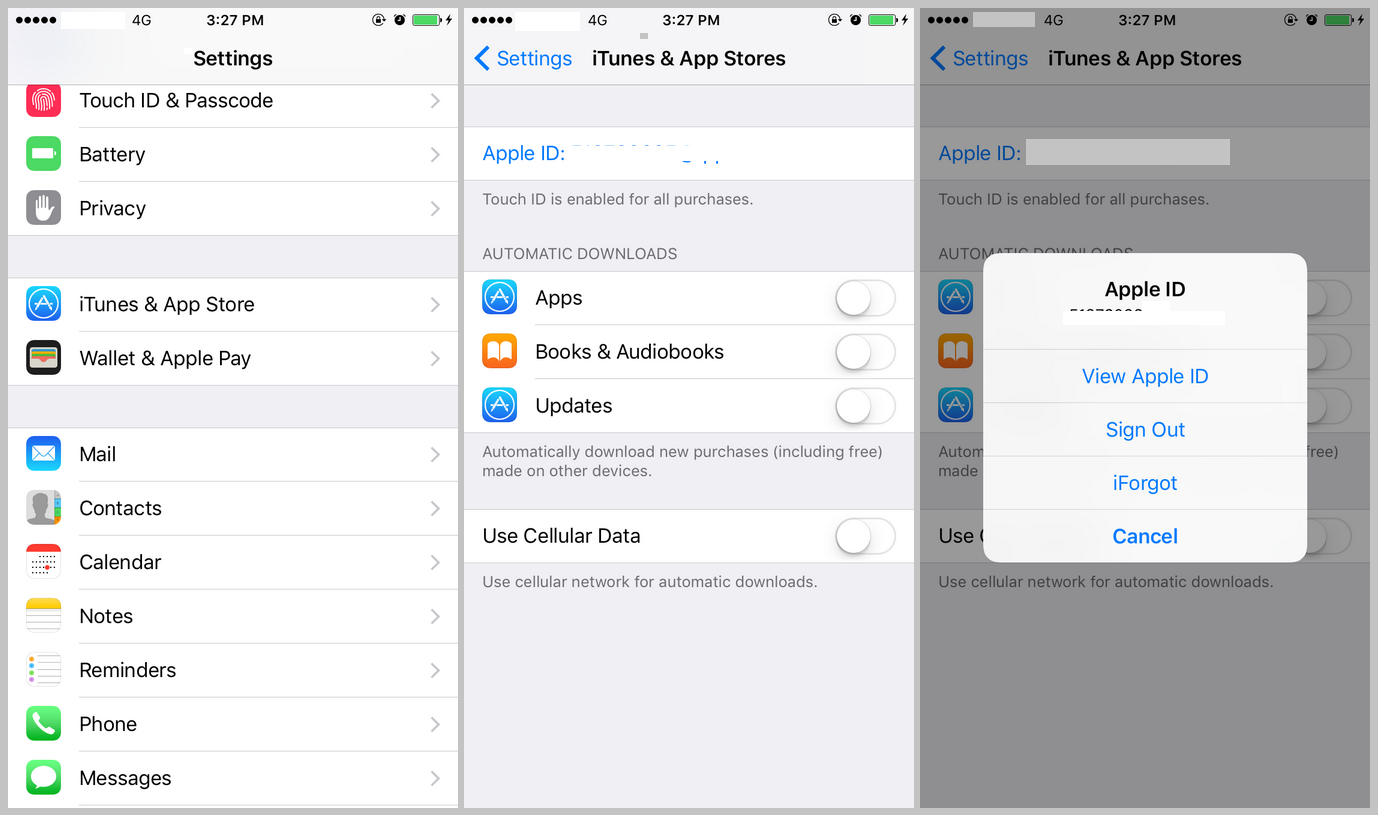Screen dimensions: 1378x815
Task: Open the Reminders row chevron
Action: [435, 670]
